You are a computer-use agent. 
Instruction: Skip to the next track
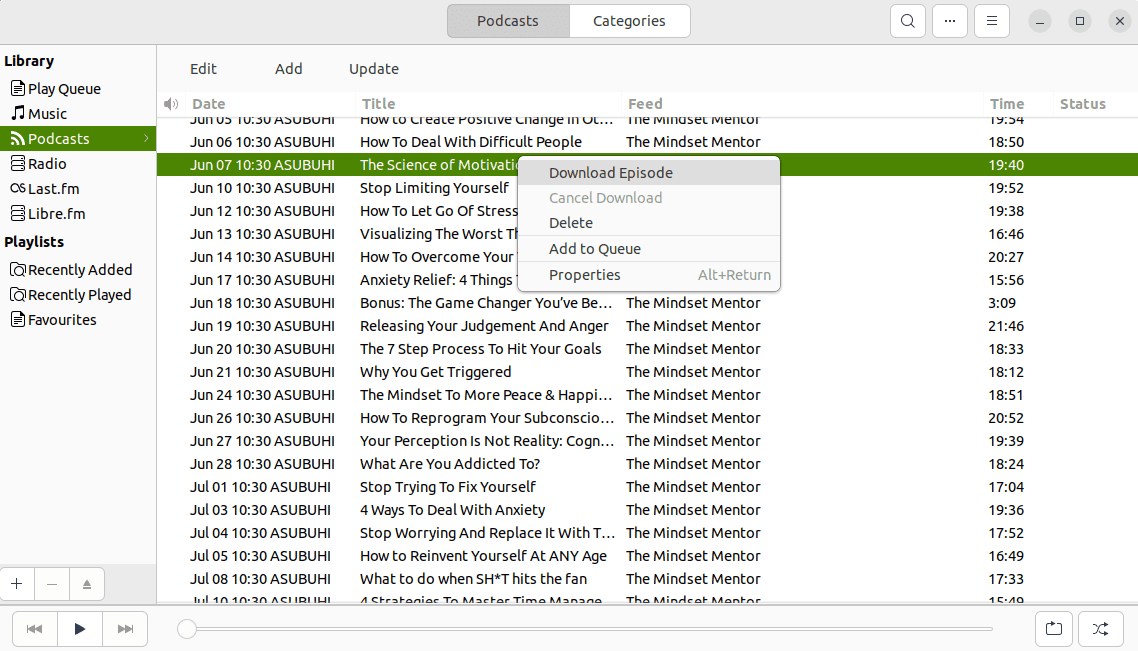click(x=125, y=629)
